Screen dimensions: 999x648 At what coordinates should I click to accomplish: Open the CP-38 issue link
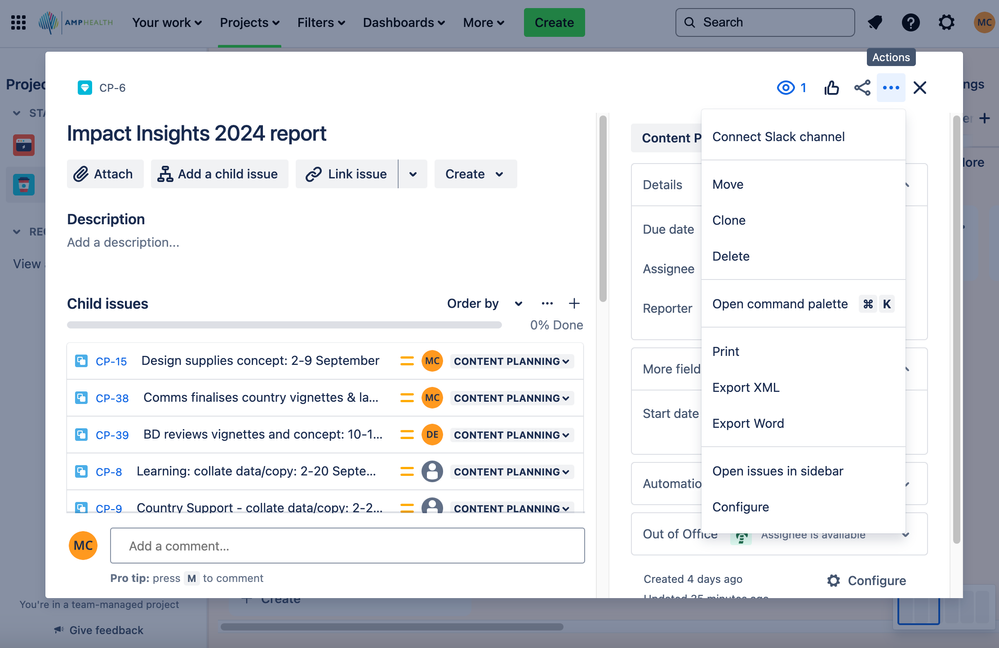point(112,398)
